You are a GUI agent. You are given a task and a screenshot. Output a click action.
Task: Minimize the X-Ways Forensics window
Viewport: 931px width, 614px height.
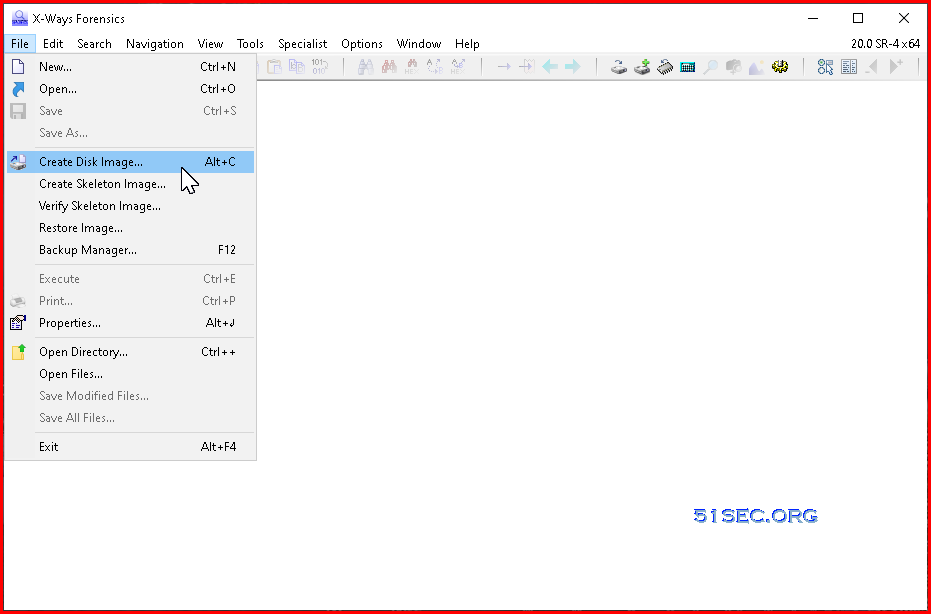click(813, 18)
